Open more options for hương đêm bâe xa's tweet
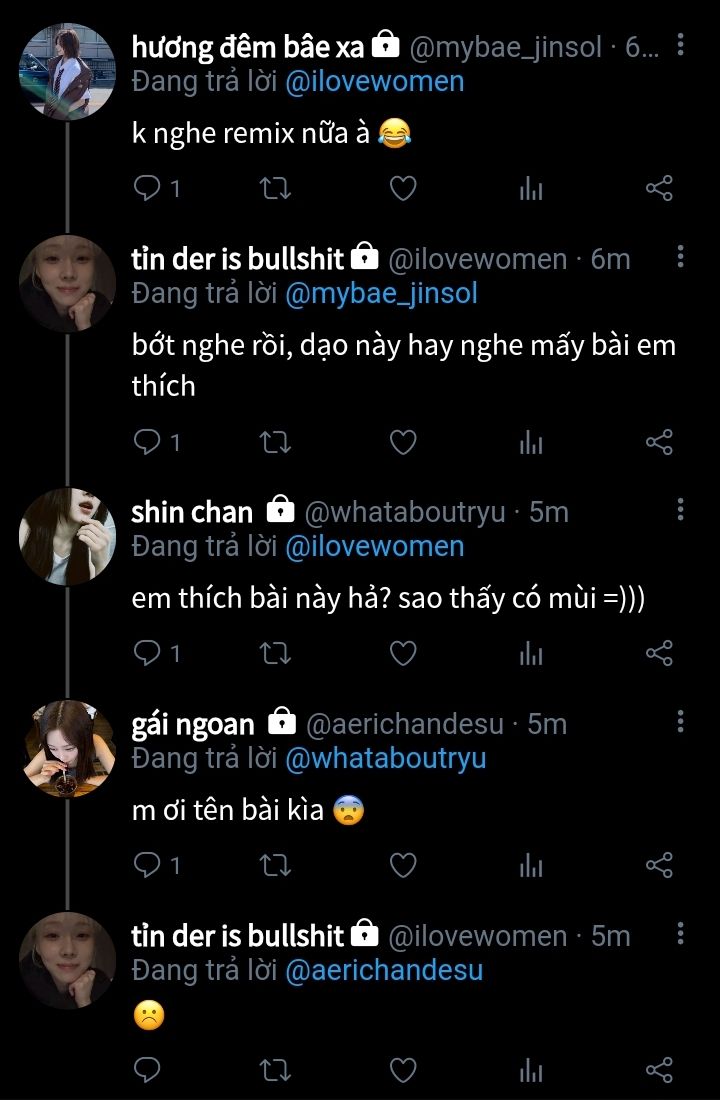This screenshot has height=1100, width=720. [680, 45]
